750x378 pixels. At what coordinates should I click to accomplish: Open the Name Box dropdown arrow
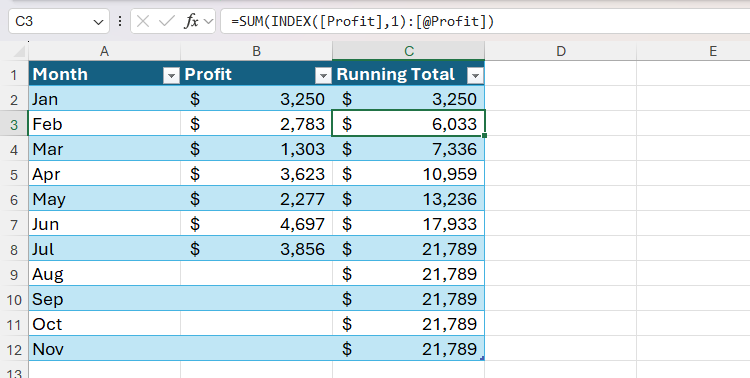coord(99,22)
